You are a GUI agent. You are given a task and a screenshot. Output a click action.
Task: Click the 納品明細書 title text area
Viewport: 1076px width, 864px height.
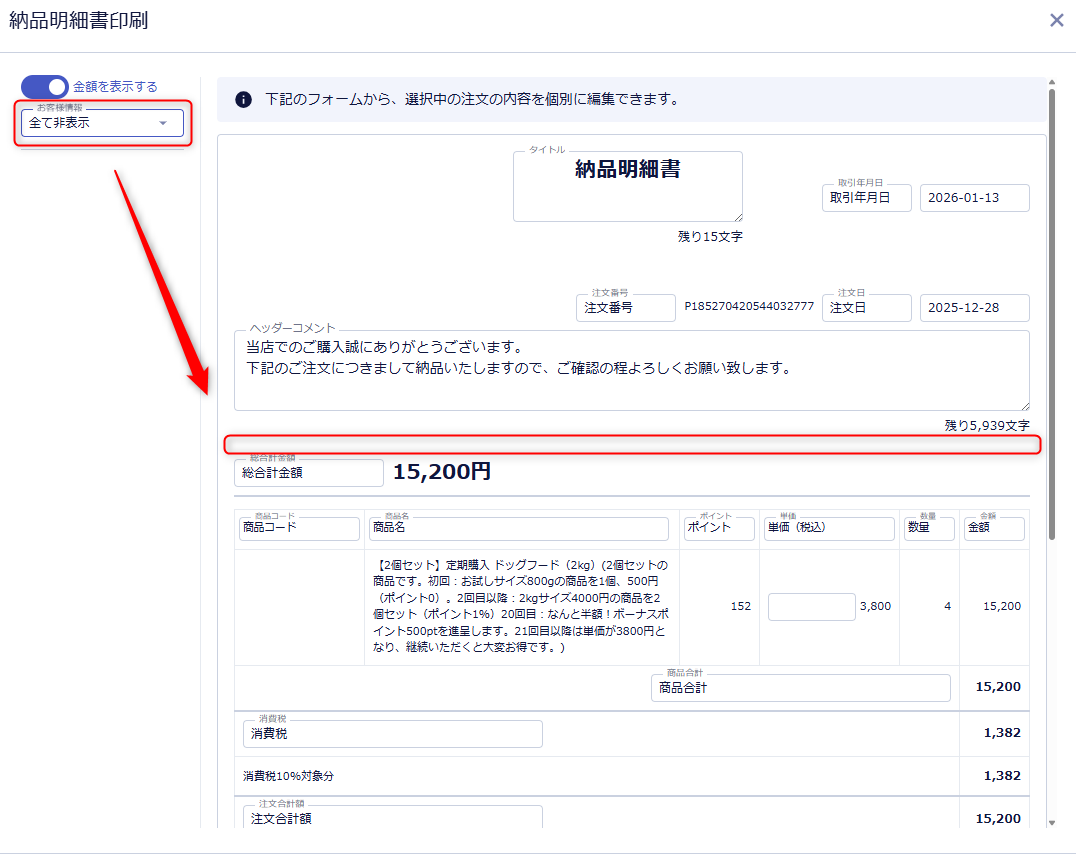(627, 186)
